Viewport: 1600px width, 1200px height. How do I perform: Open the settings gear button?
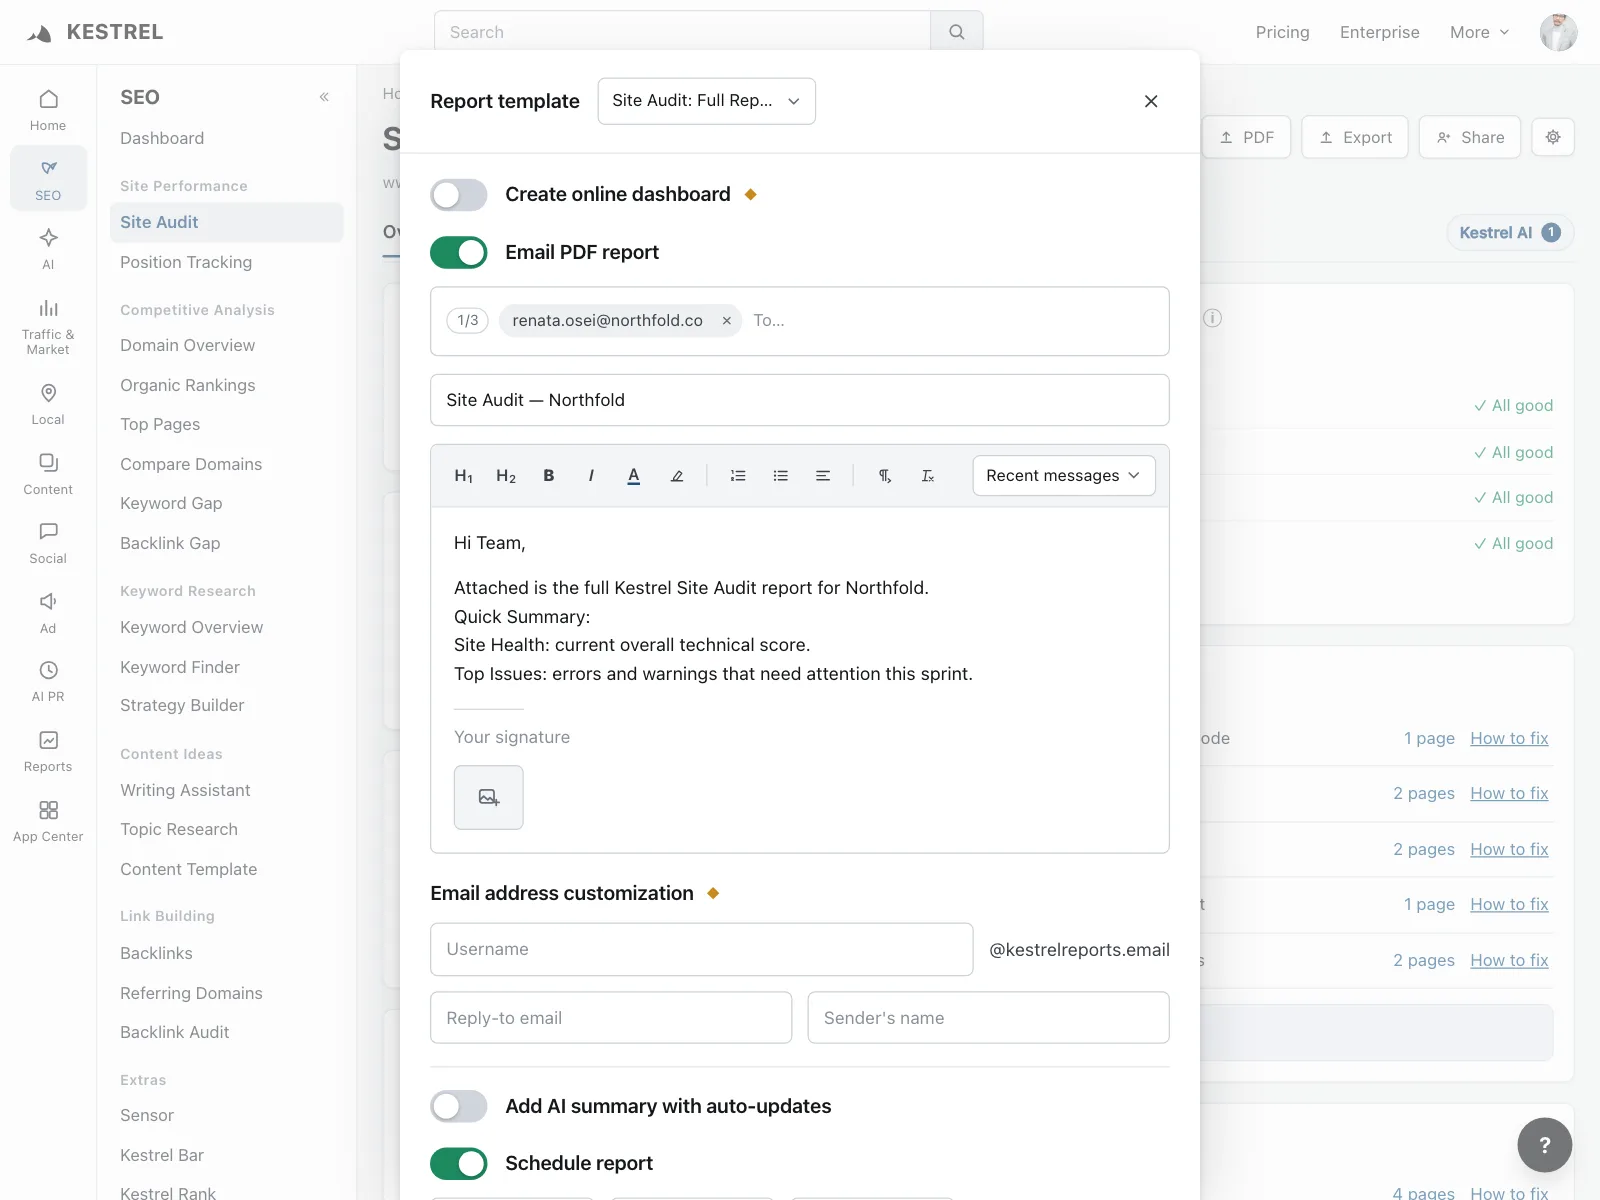1553,137
